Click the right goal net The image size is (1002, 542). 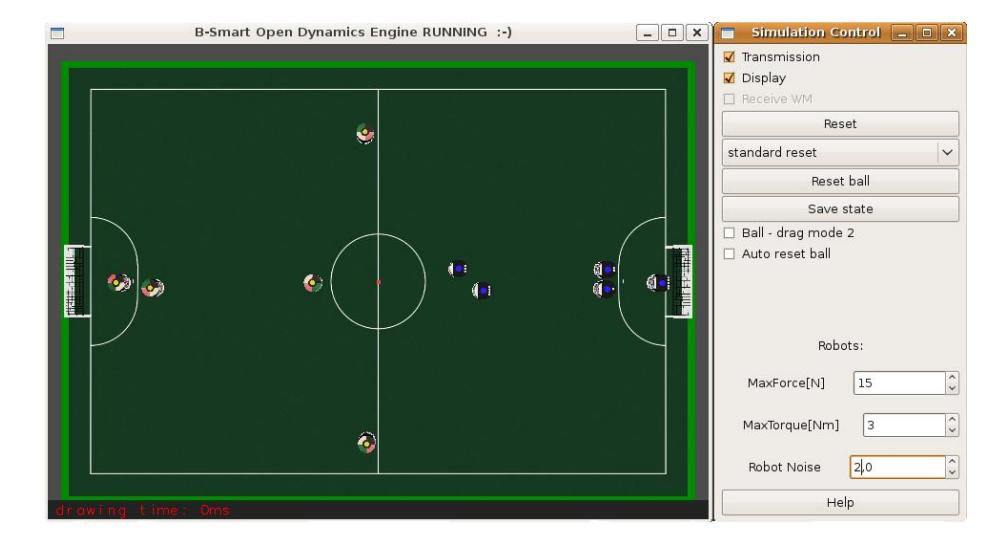(679, 282)
